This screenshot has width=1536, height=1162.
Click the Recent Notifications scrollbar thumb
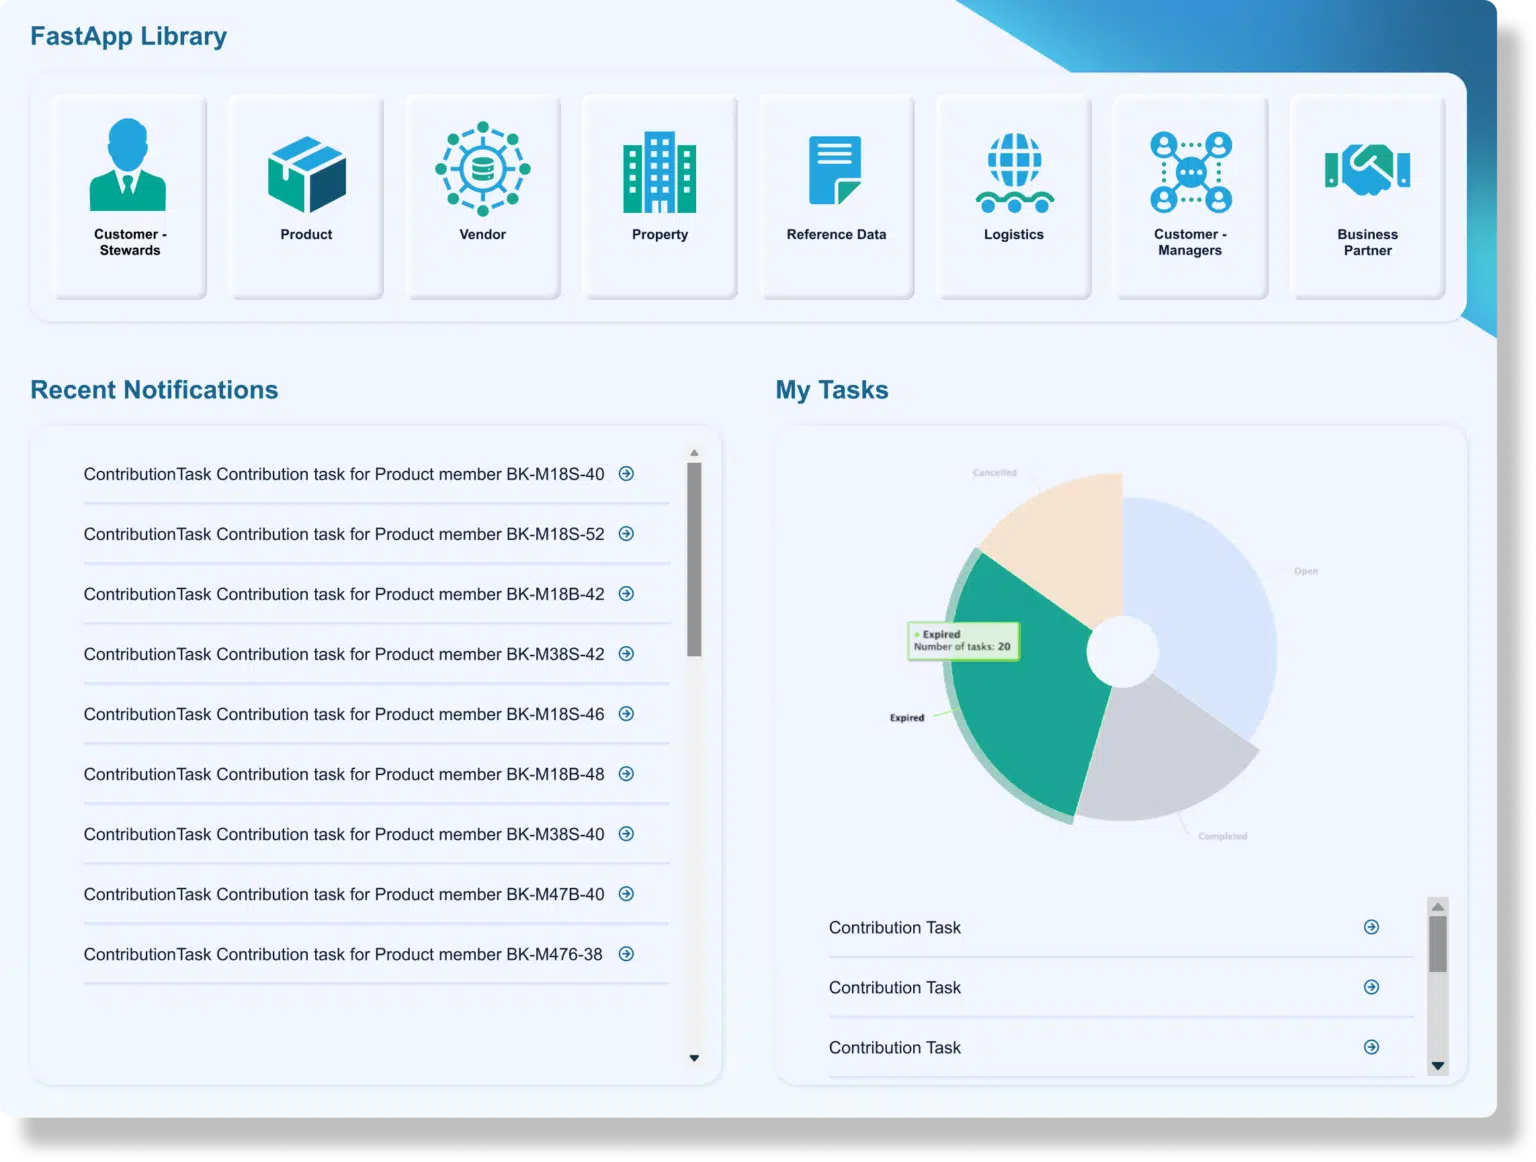[x=694, y=558]
